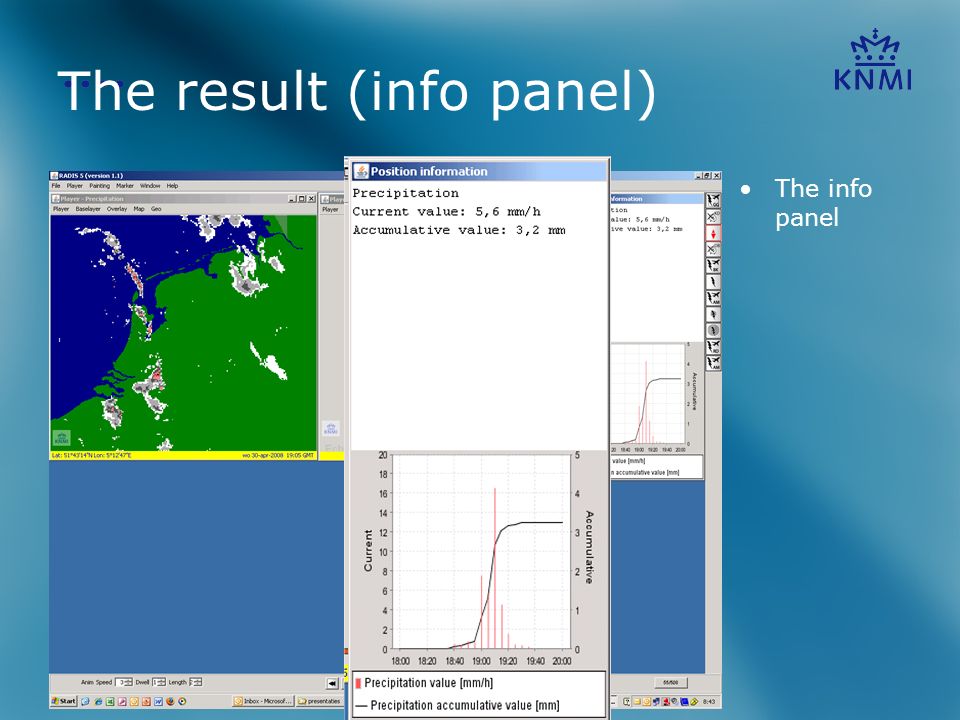Open the Help menu
Image resolution: width=960 pixels, height=720 pixels.
pos(173,186)
